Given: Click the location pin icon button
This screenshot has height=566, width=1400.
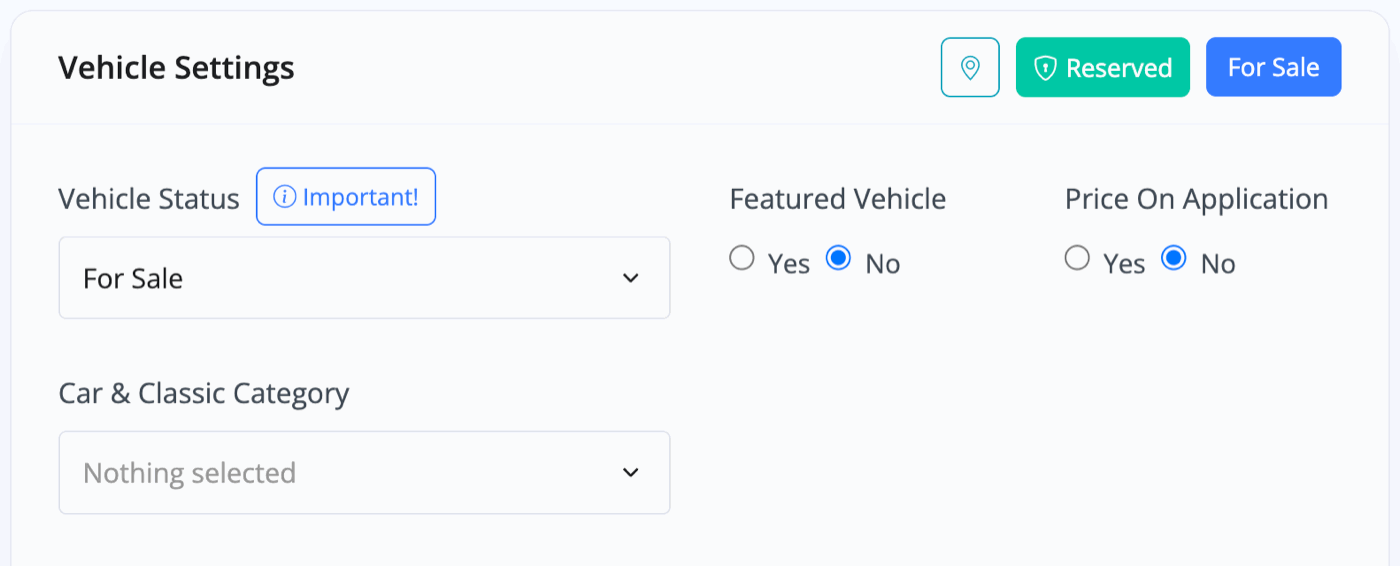Looking at the screenshot, I should [x=970, y=67].
